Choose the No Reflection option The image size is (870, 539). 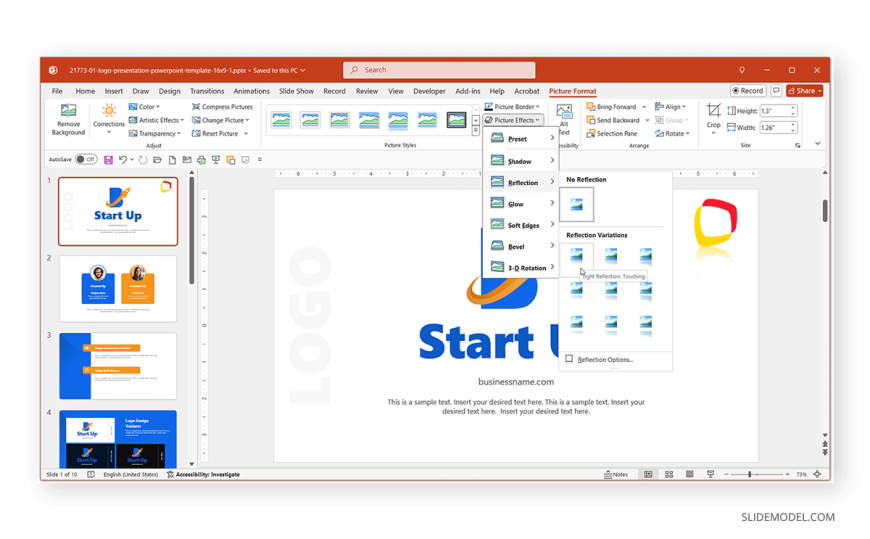tap(576, 204)
